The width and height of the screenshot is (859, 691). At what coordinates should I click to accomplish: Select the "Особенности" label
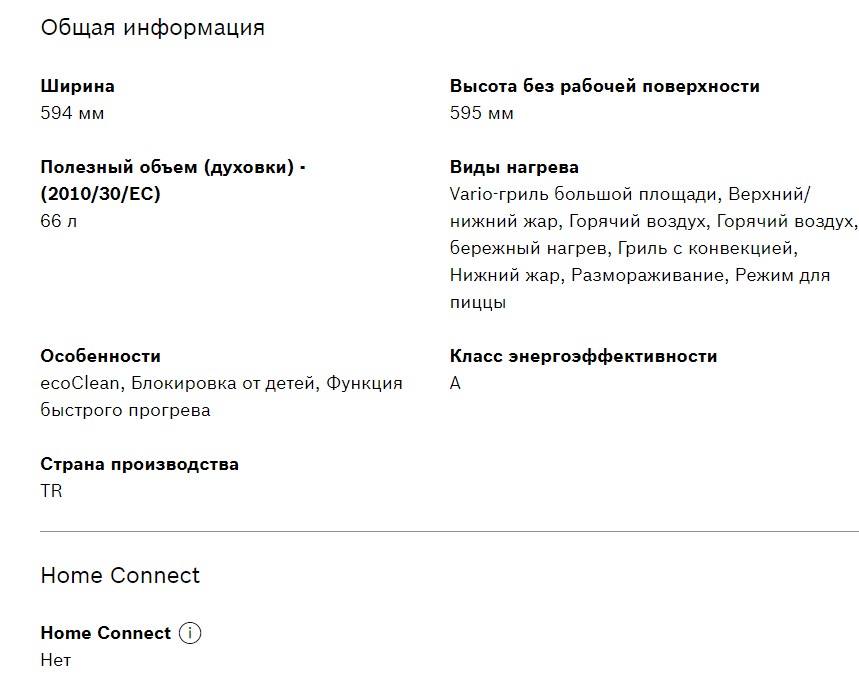100,356
